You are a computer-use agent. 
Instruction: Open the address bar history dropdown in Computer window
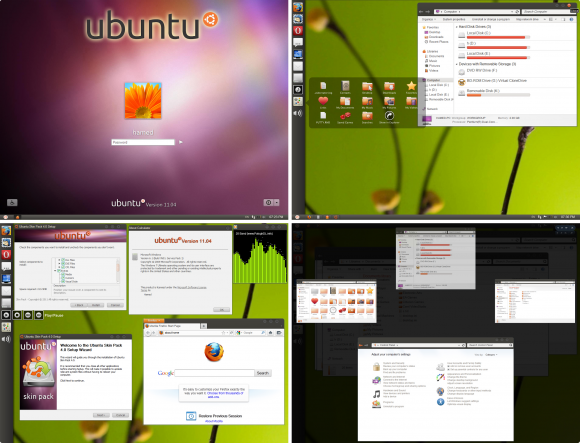512,12
